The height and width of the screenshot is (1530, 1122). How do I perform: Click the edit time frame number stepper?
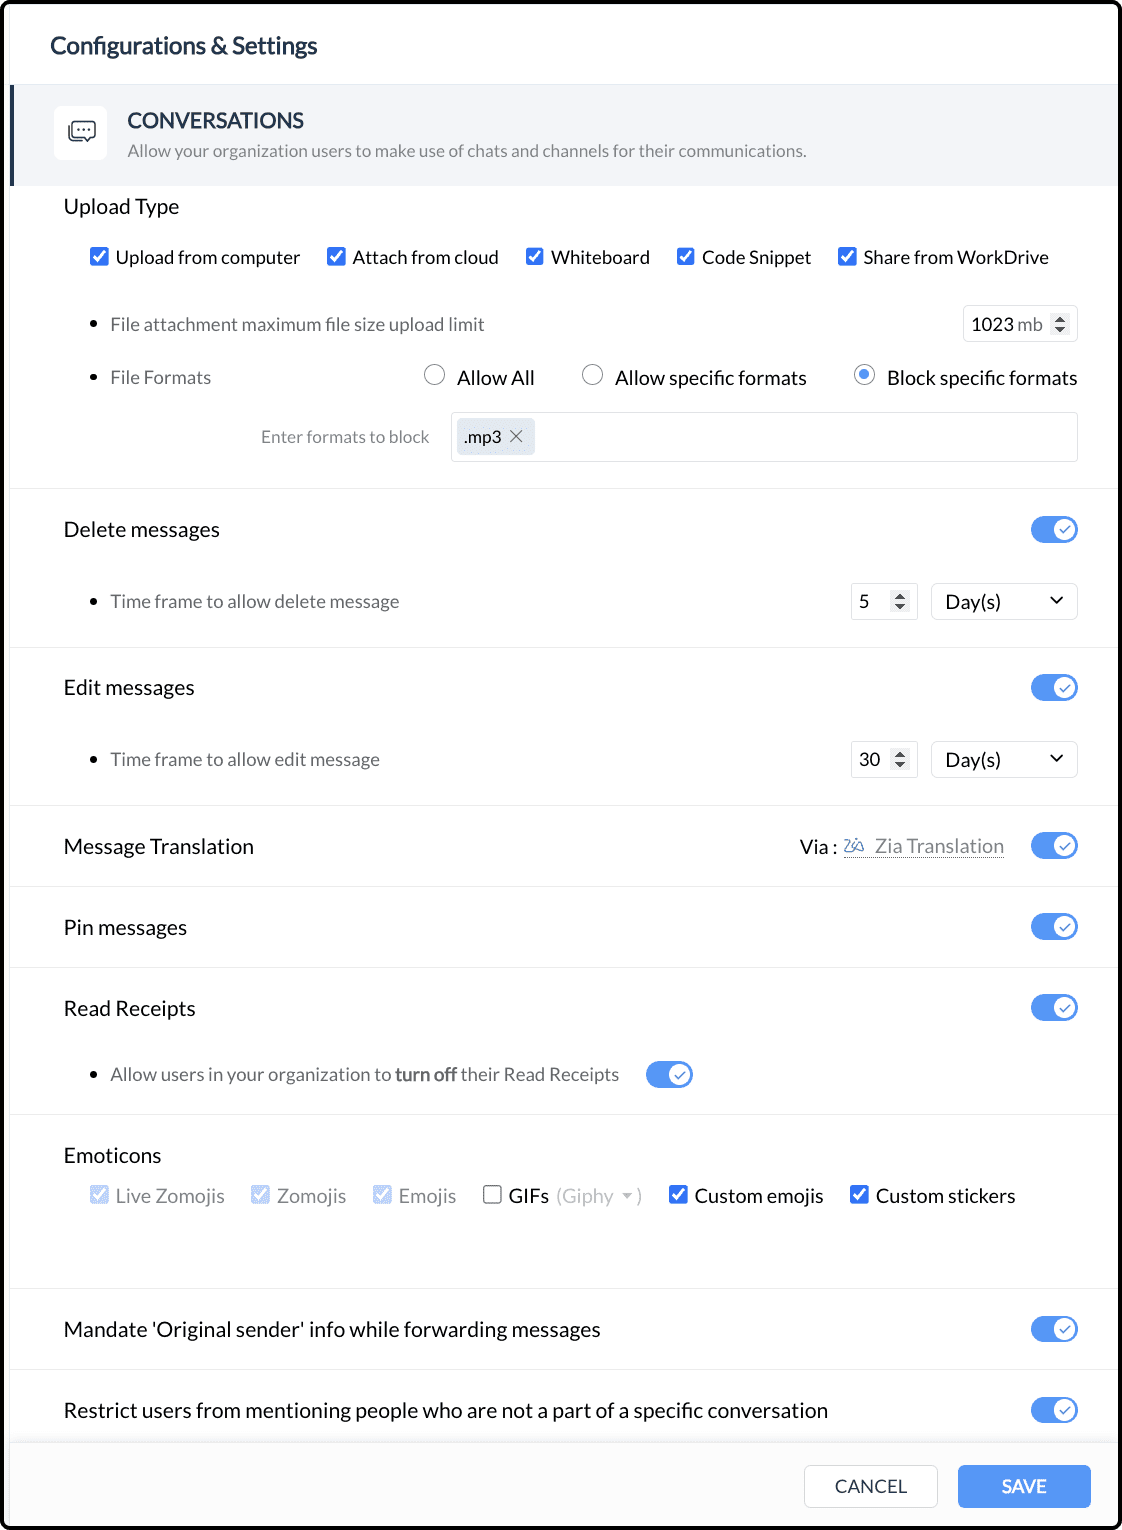point(900,759)
